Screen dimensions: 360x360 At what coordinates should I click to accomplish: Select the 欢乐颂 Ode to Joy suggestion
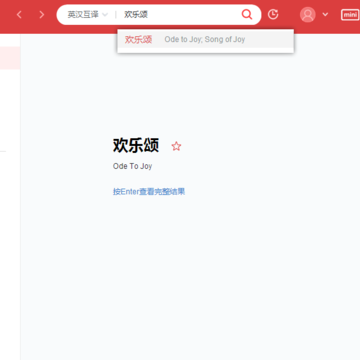206,39
